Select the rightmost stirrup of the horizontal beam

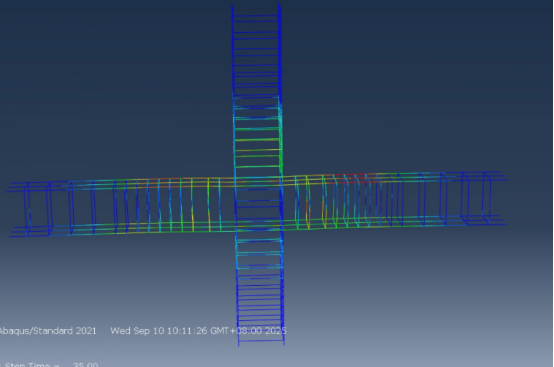pyautogui.click(x=487, y=198)
